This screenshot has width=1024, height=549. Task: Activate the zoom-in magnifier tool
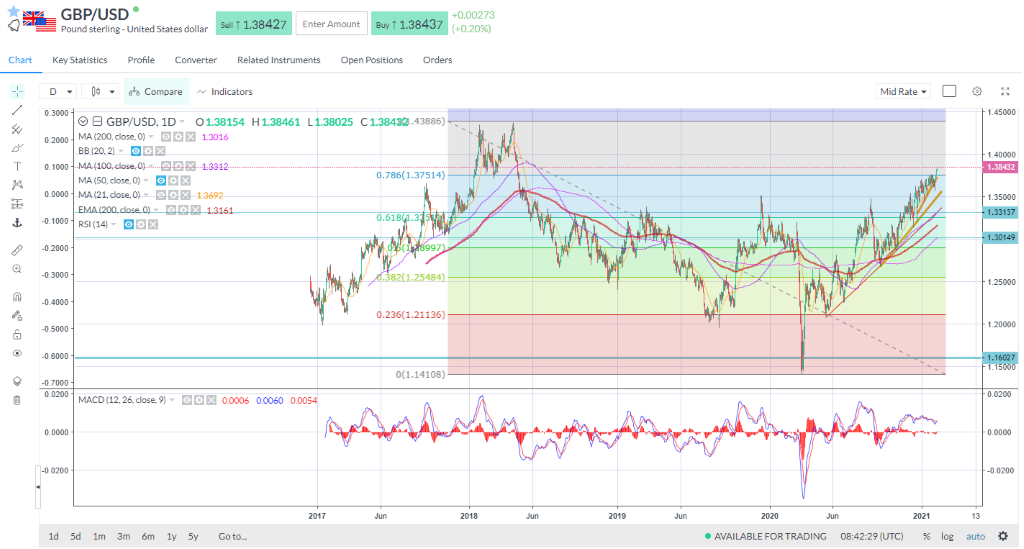click(x=17, y=268)
